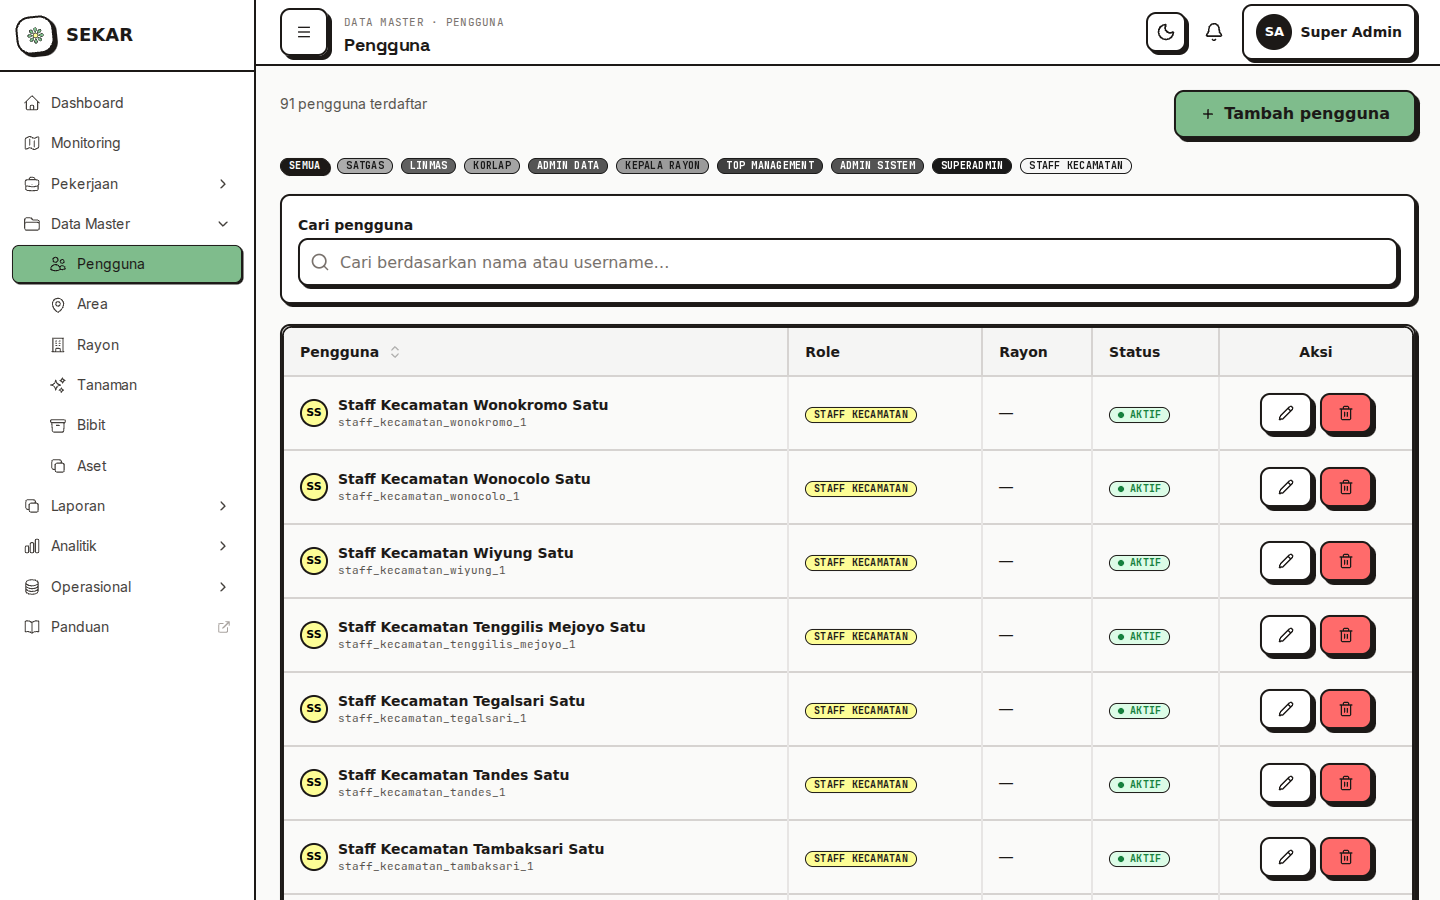
Task: Edit Staff Kecamatan Wonokromo Satu
Action: pyautogui.click(x=1286, y=413)
